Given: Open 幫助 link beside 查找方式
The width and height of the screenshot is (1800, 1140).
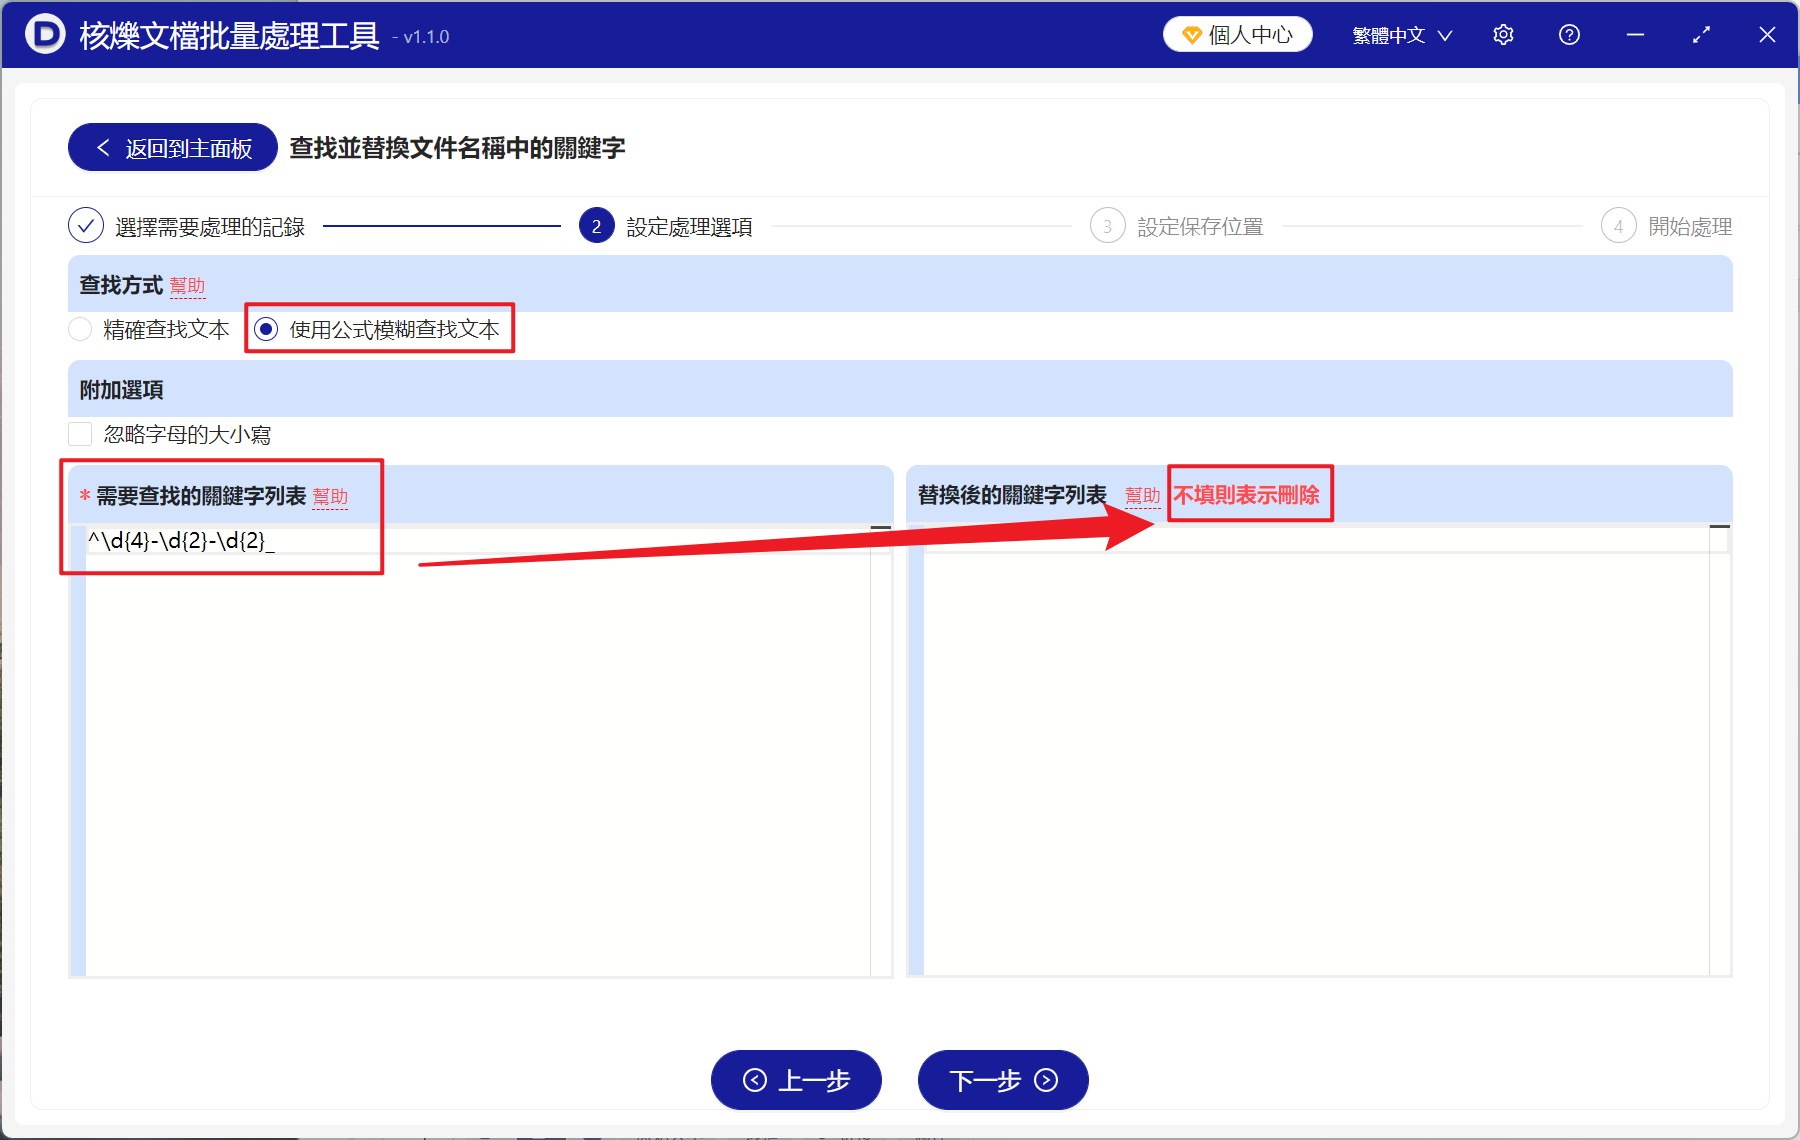Looking at the screenshot, I should coord(187,286).
